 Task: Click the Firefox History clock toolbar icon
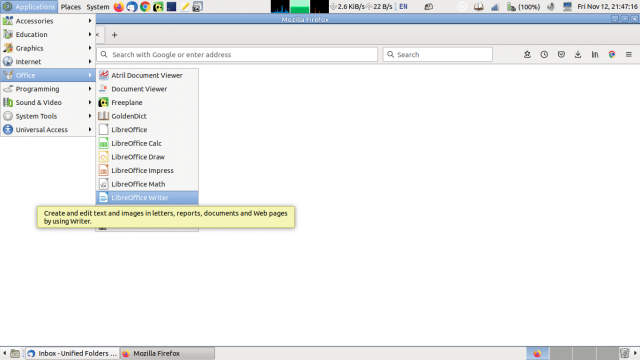coord(544,54)
